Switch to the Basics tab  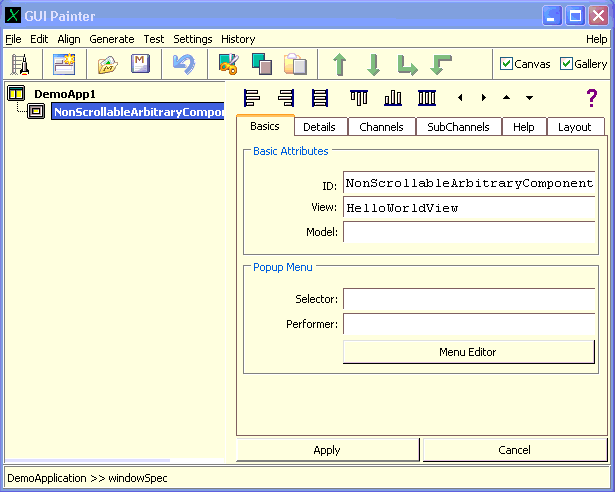[265, 126]
